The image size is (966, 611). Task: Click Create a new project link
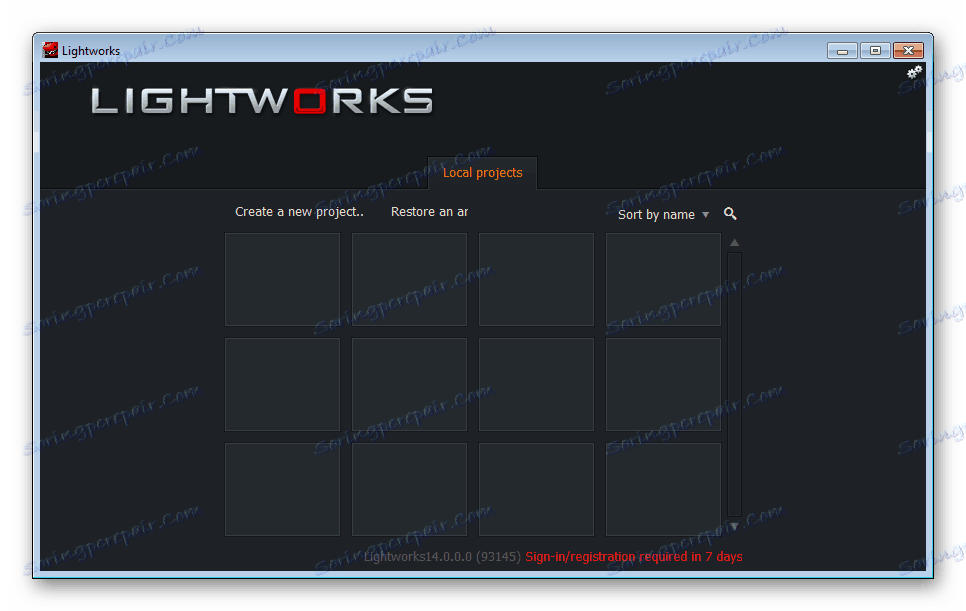pyautogui.click(x=299, y=212)
